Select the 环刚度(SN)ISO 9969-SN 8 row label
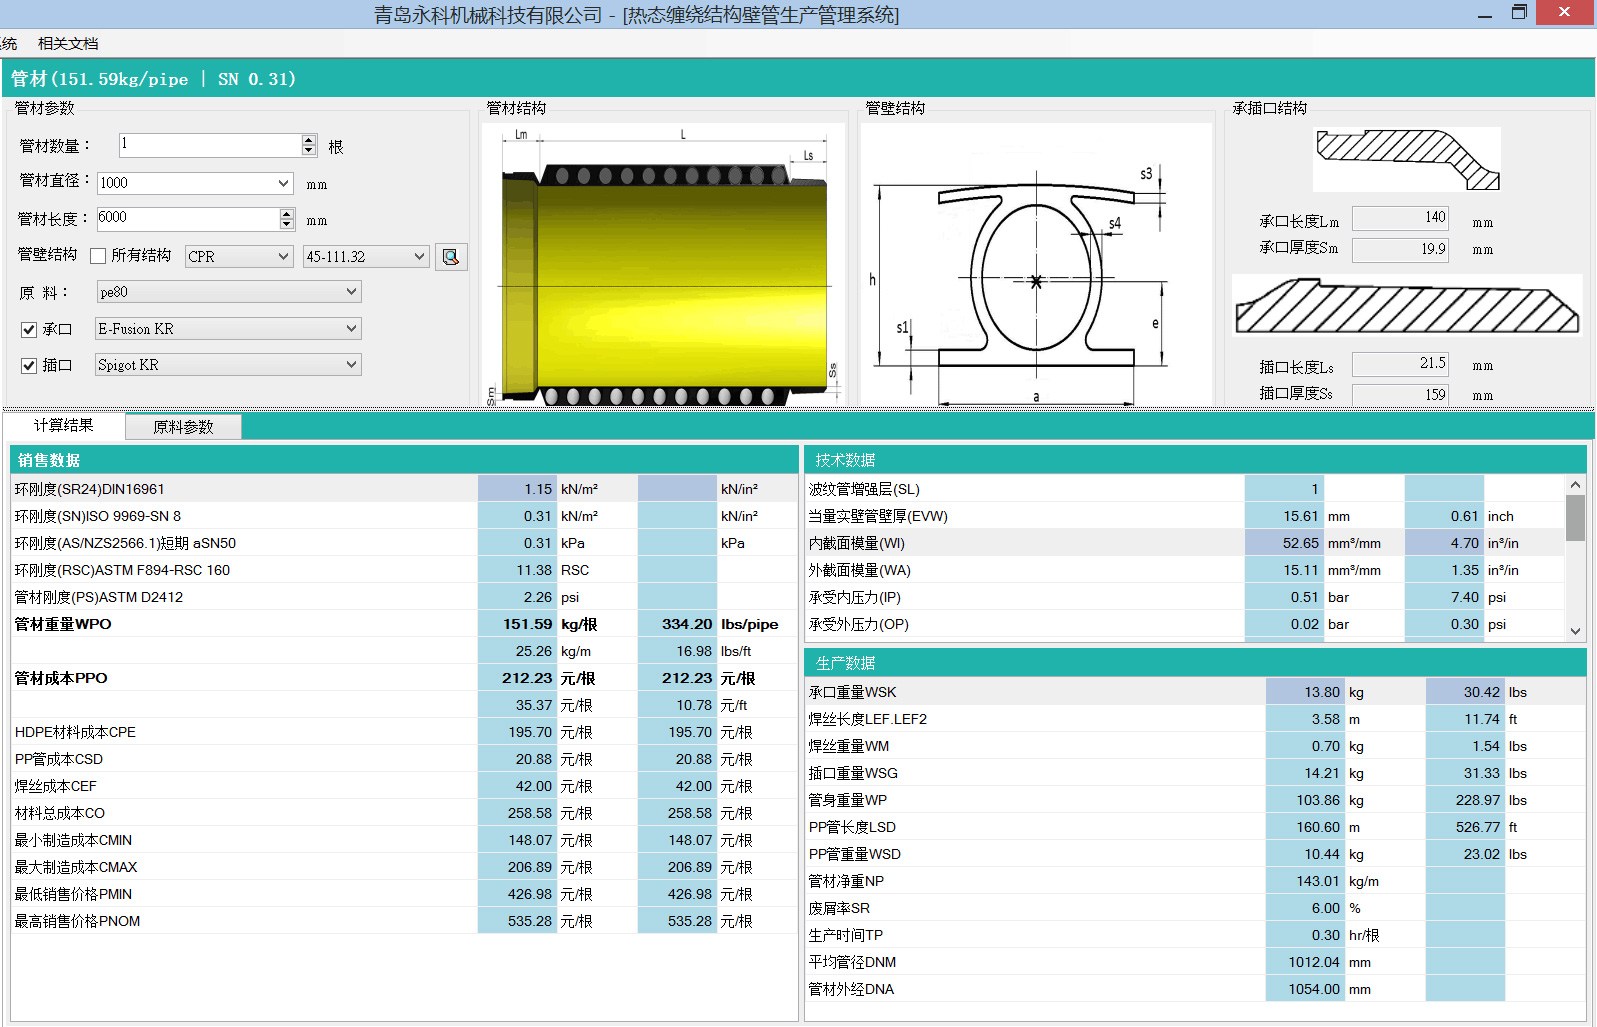This screenshot has width=1597, height=1027. (98, 516)
